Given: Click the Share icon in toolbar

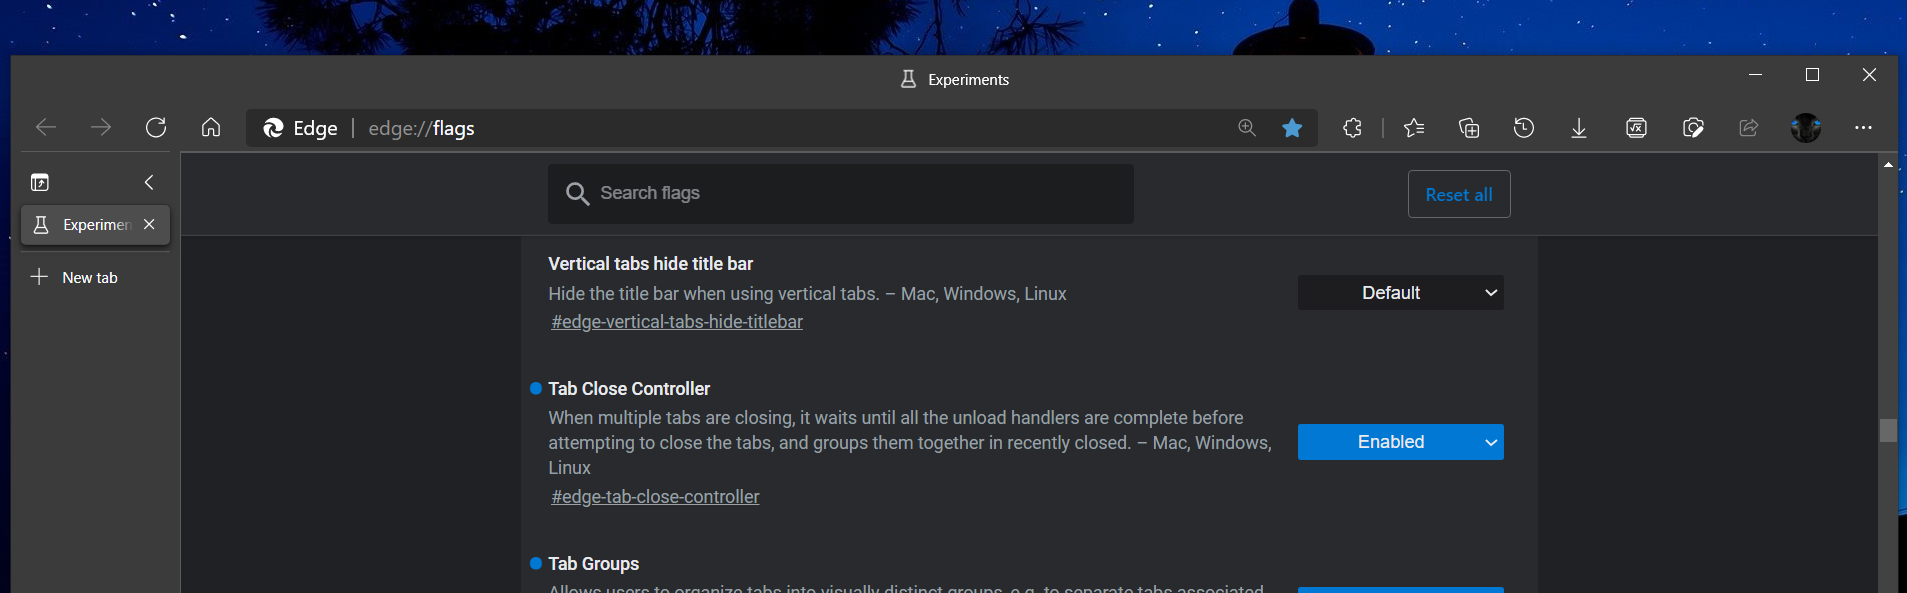Looking at the screenshot, I should 1749,128.
